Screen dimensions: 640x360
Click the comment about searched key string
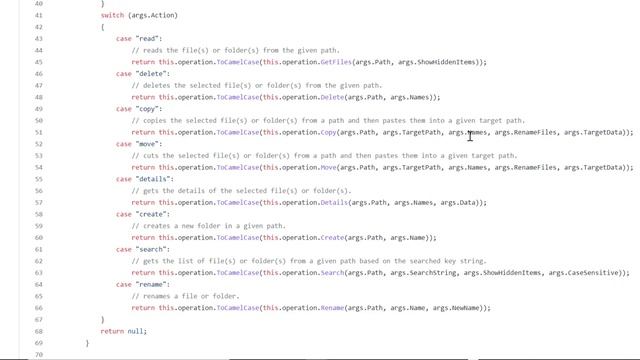pyautogui.click(x=309, y=261)
